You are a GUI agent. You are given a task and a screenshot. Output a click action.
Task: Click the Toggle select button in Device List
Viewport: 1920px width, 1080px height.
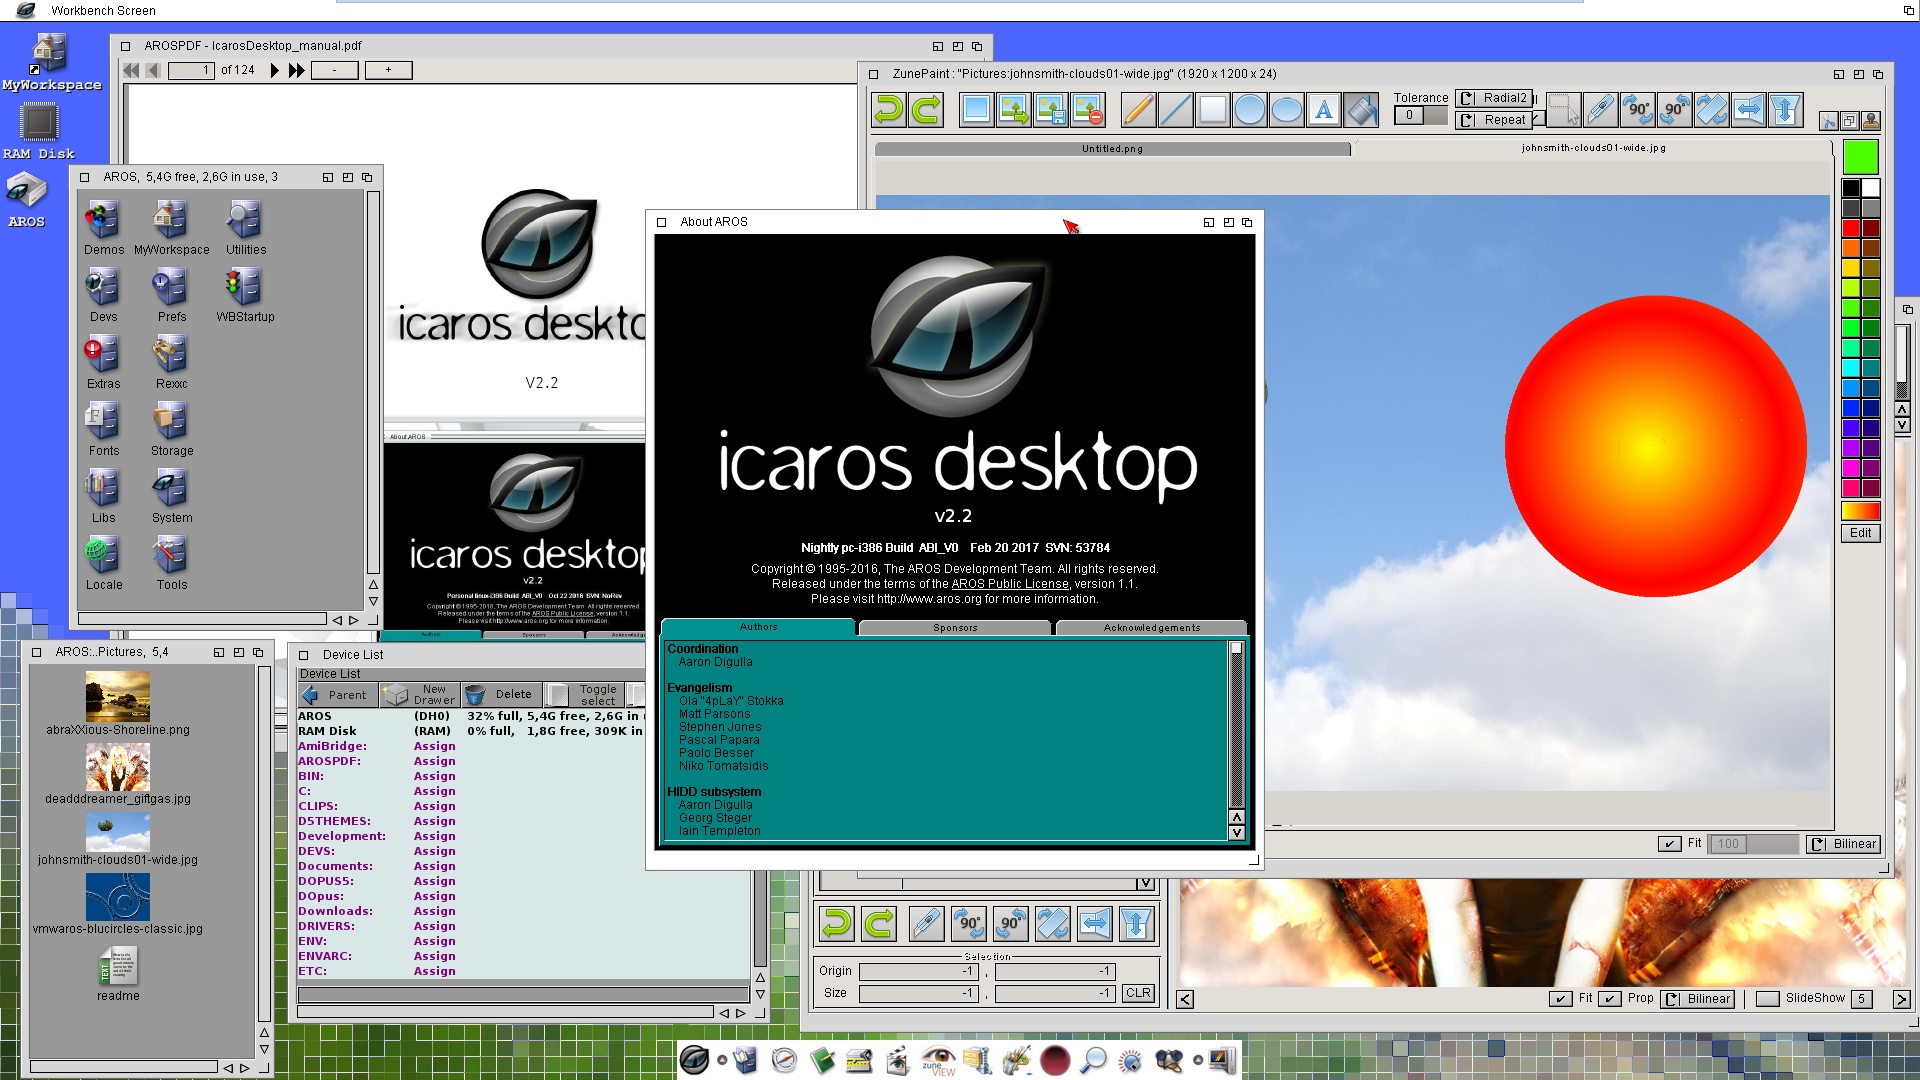(585, 695)
